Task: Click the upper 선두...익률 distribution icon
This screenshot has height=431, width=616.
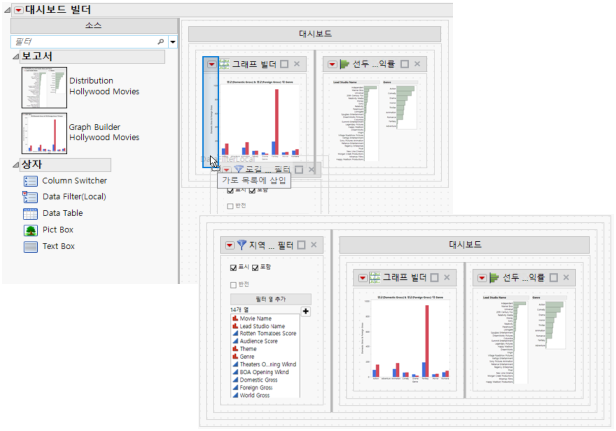Action: pos(345,64)
